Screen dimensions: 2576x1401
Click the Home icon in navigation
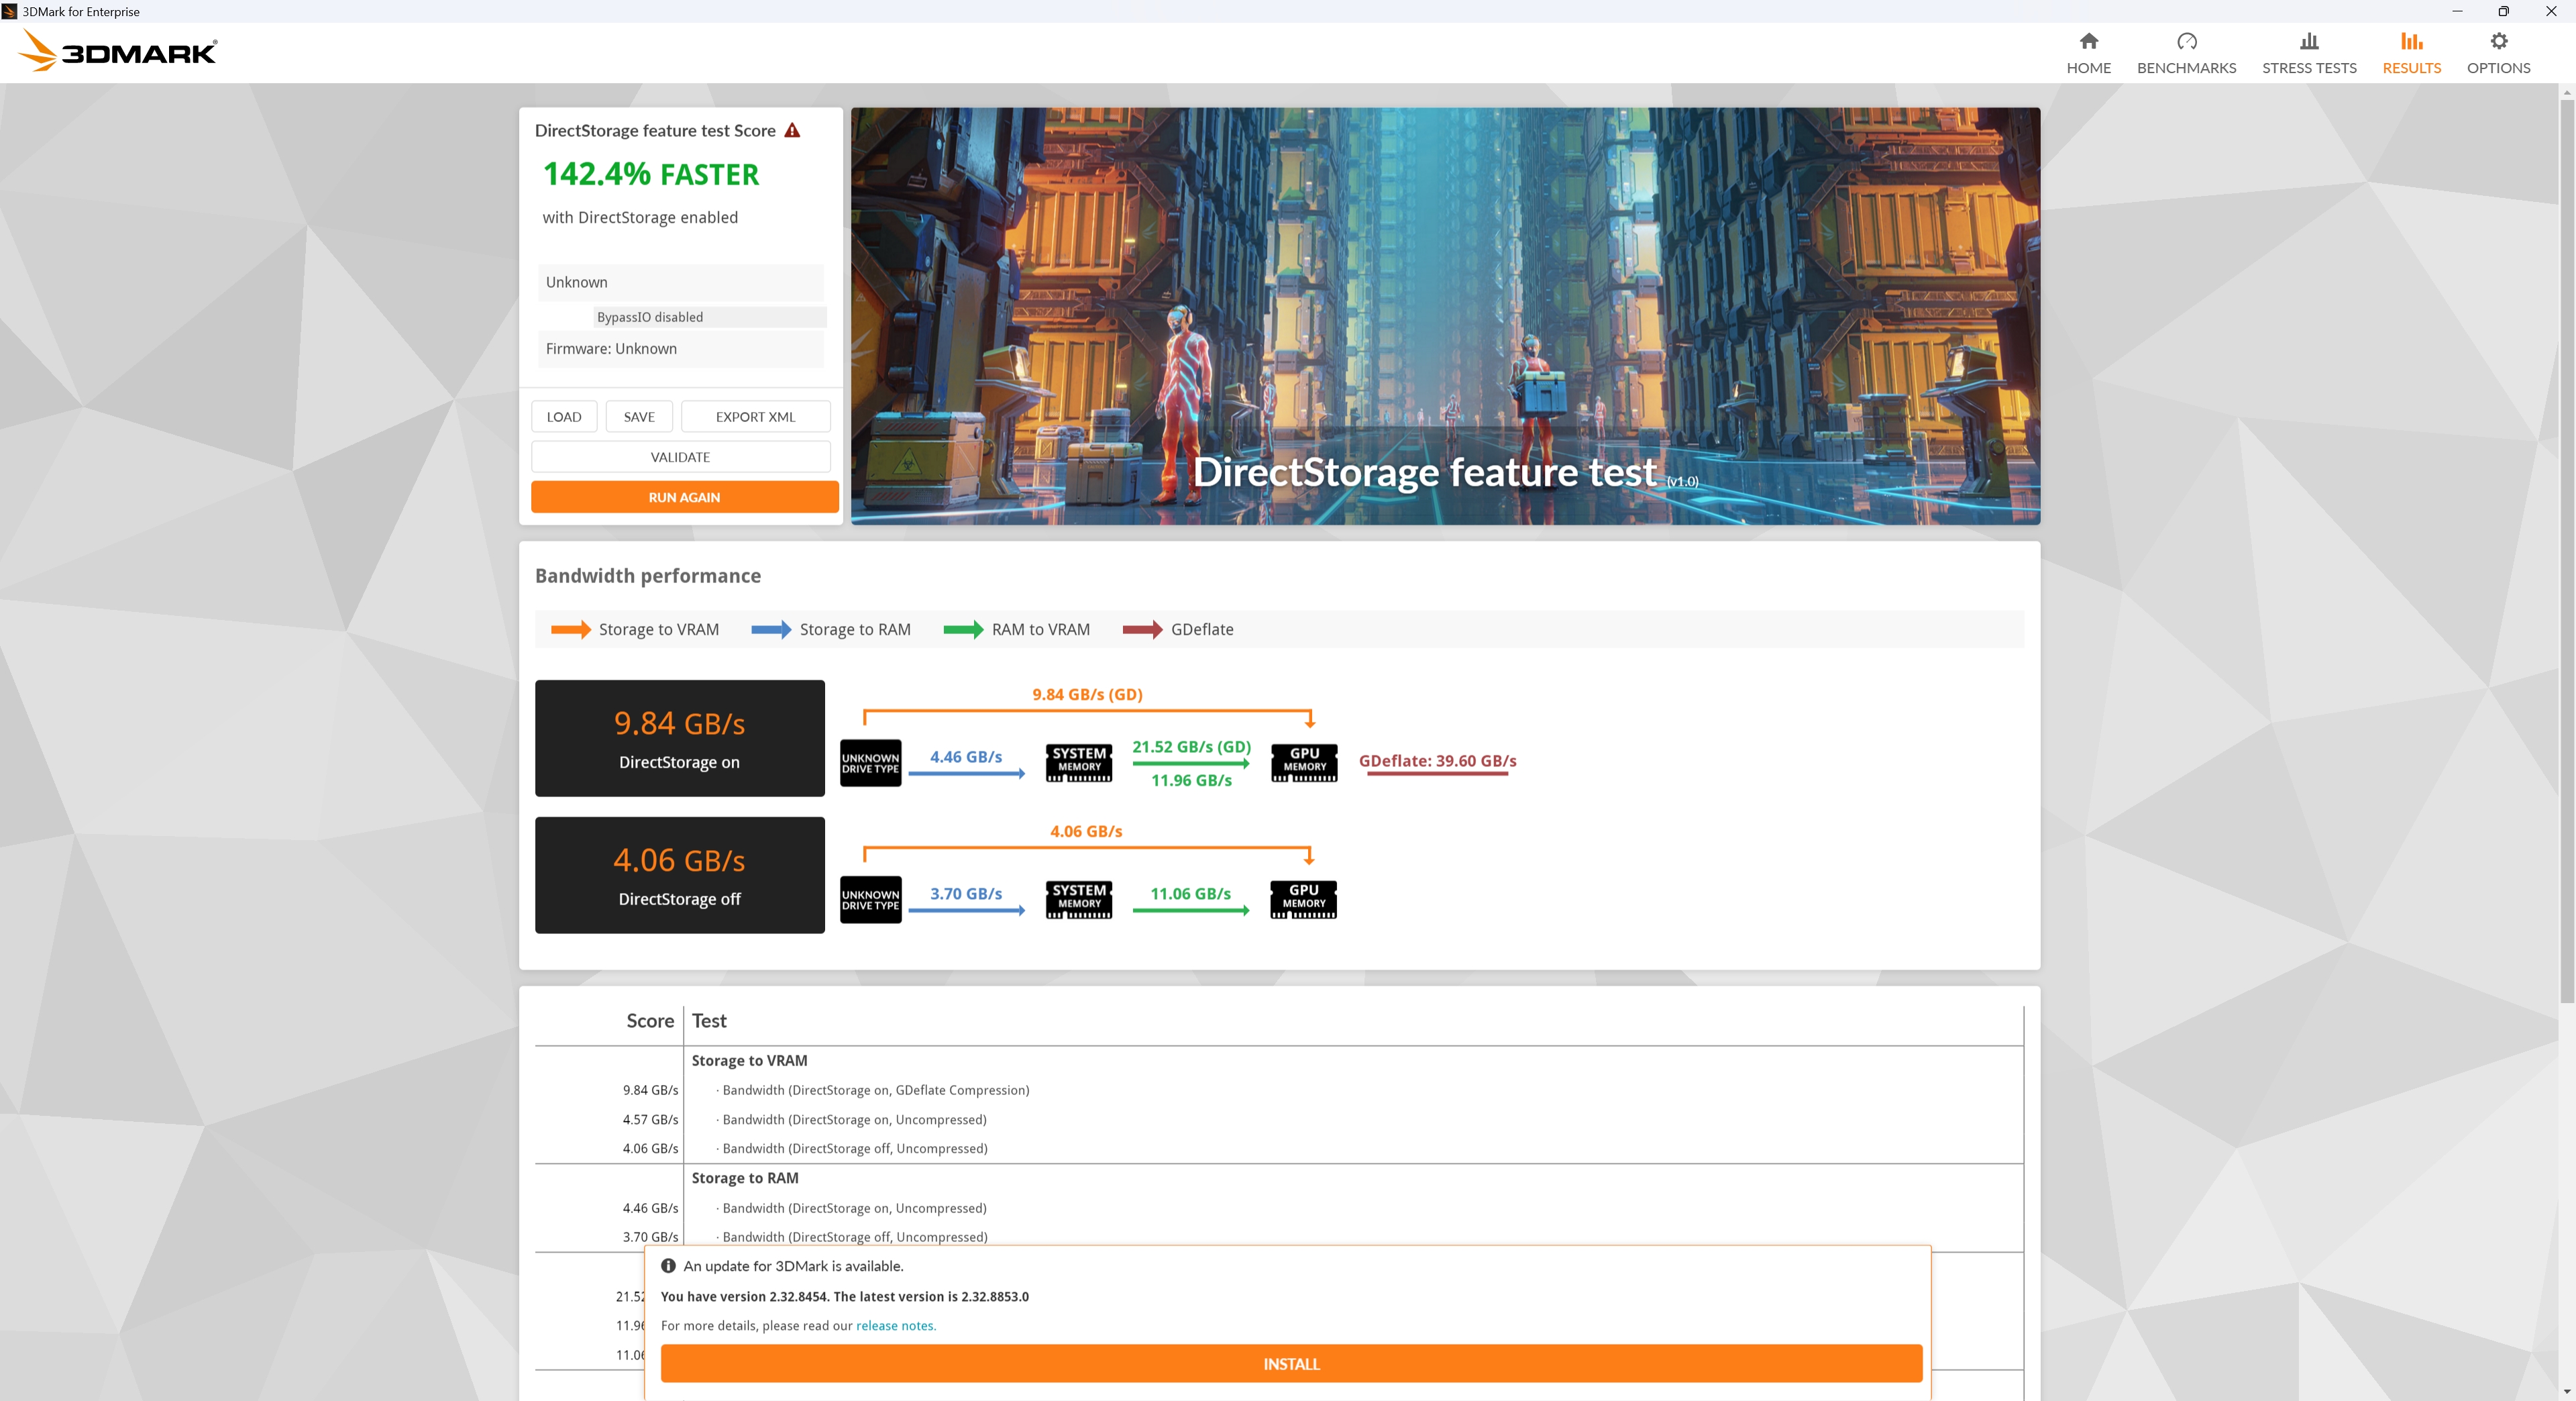(2088, 42)
